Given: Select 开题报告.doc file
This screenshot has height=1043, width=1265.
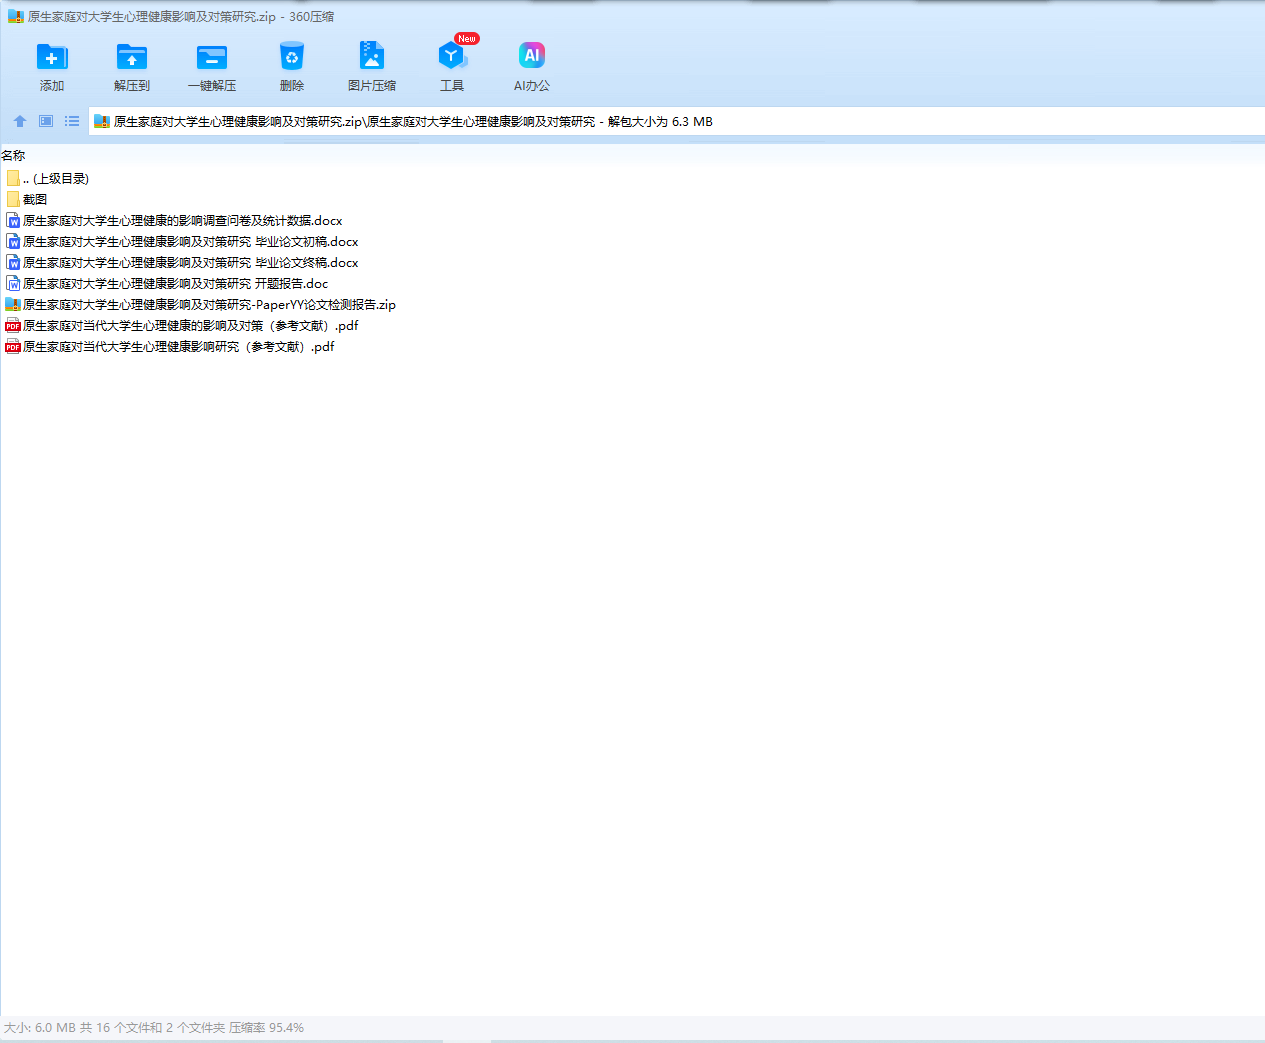Looking at the screenshot, I should click(167, 283).
